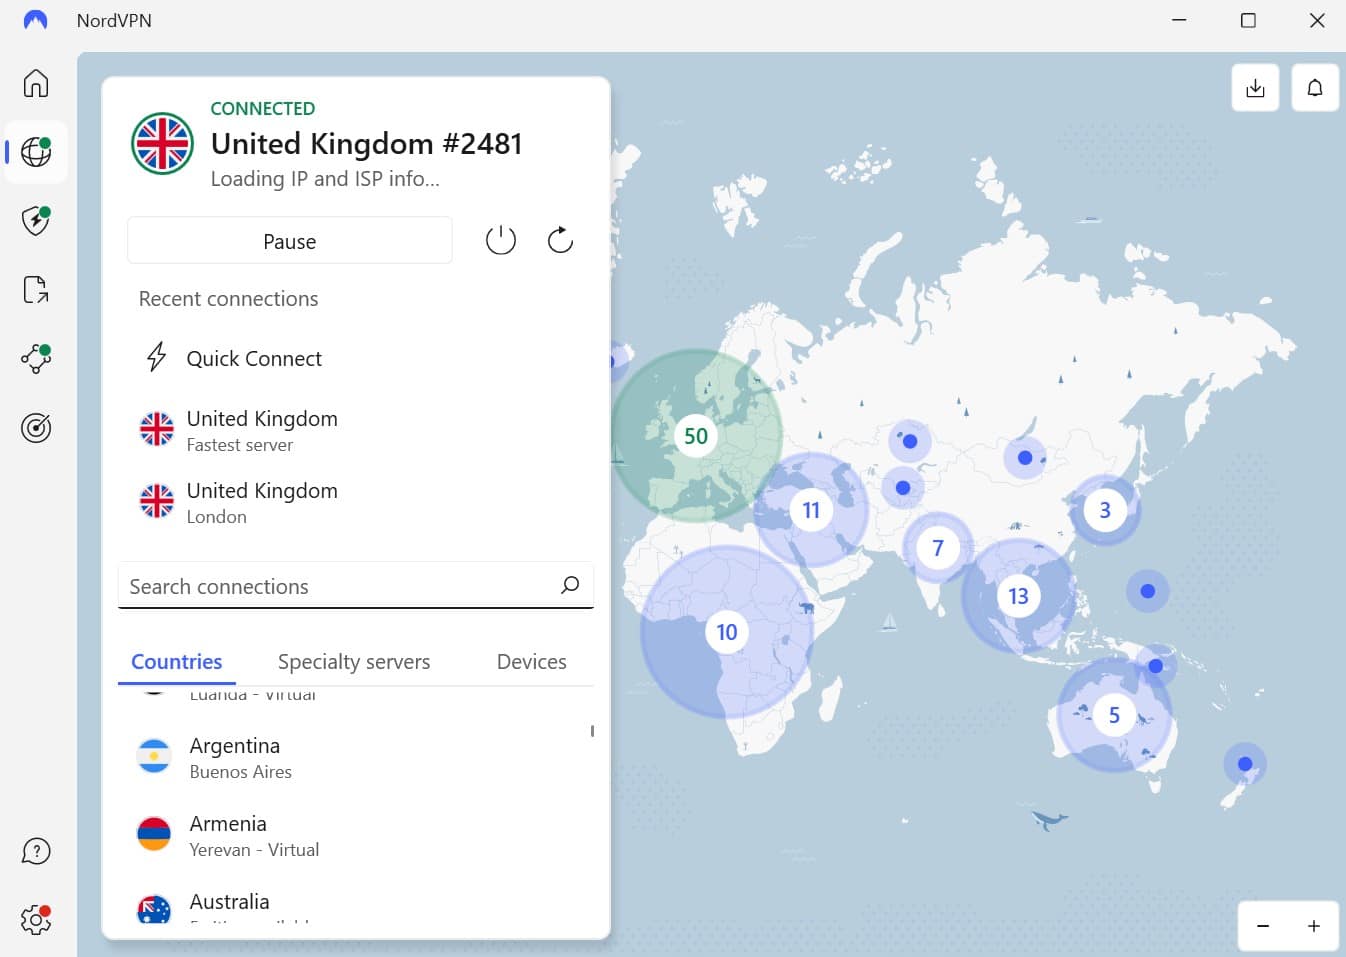Open the file sharing sidebar icon
The width and height of the screenshot is (1346, 957).
click(36, 290)
